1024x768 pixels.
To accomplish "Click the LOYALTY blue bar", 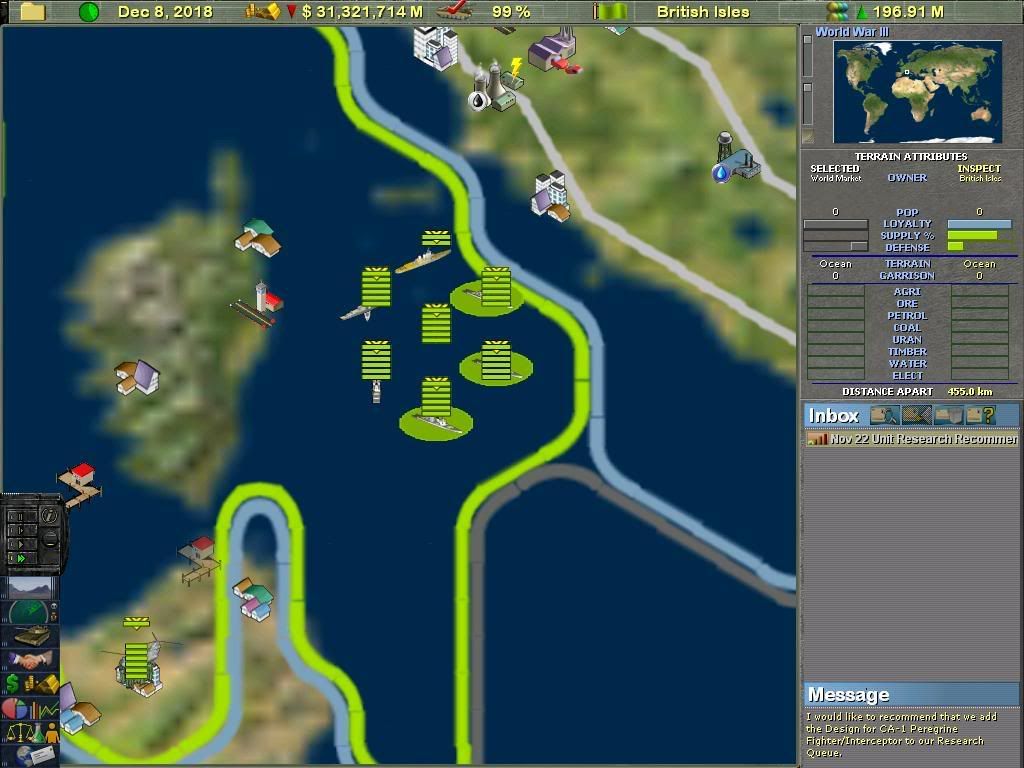I will [979, 223].
